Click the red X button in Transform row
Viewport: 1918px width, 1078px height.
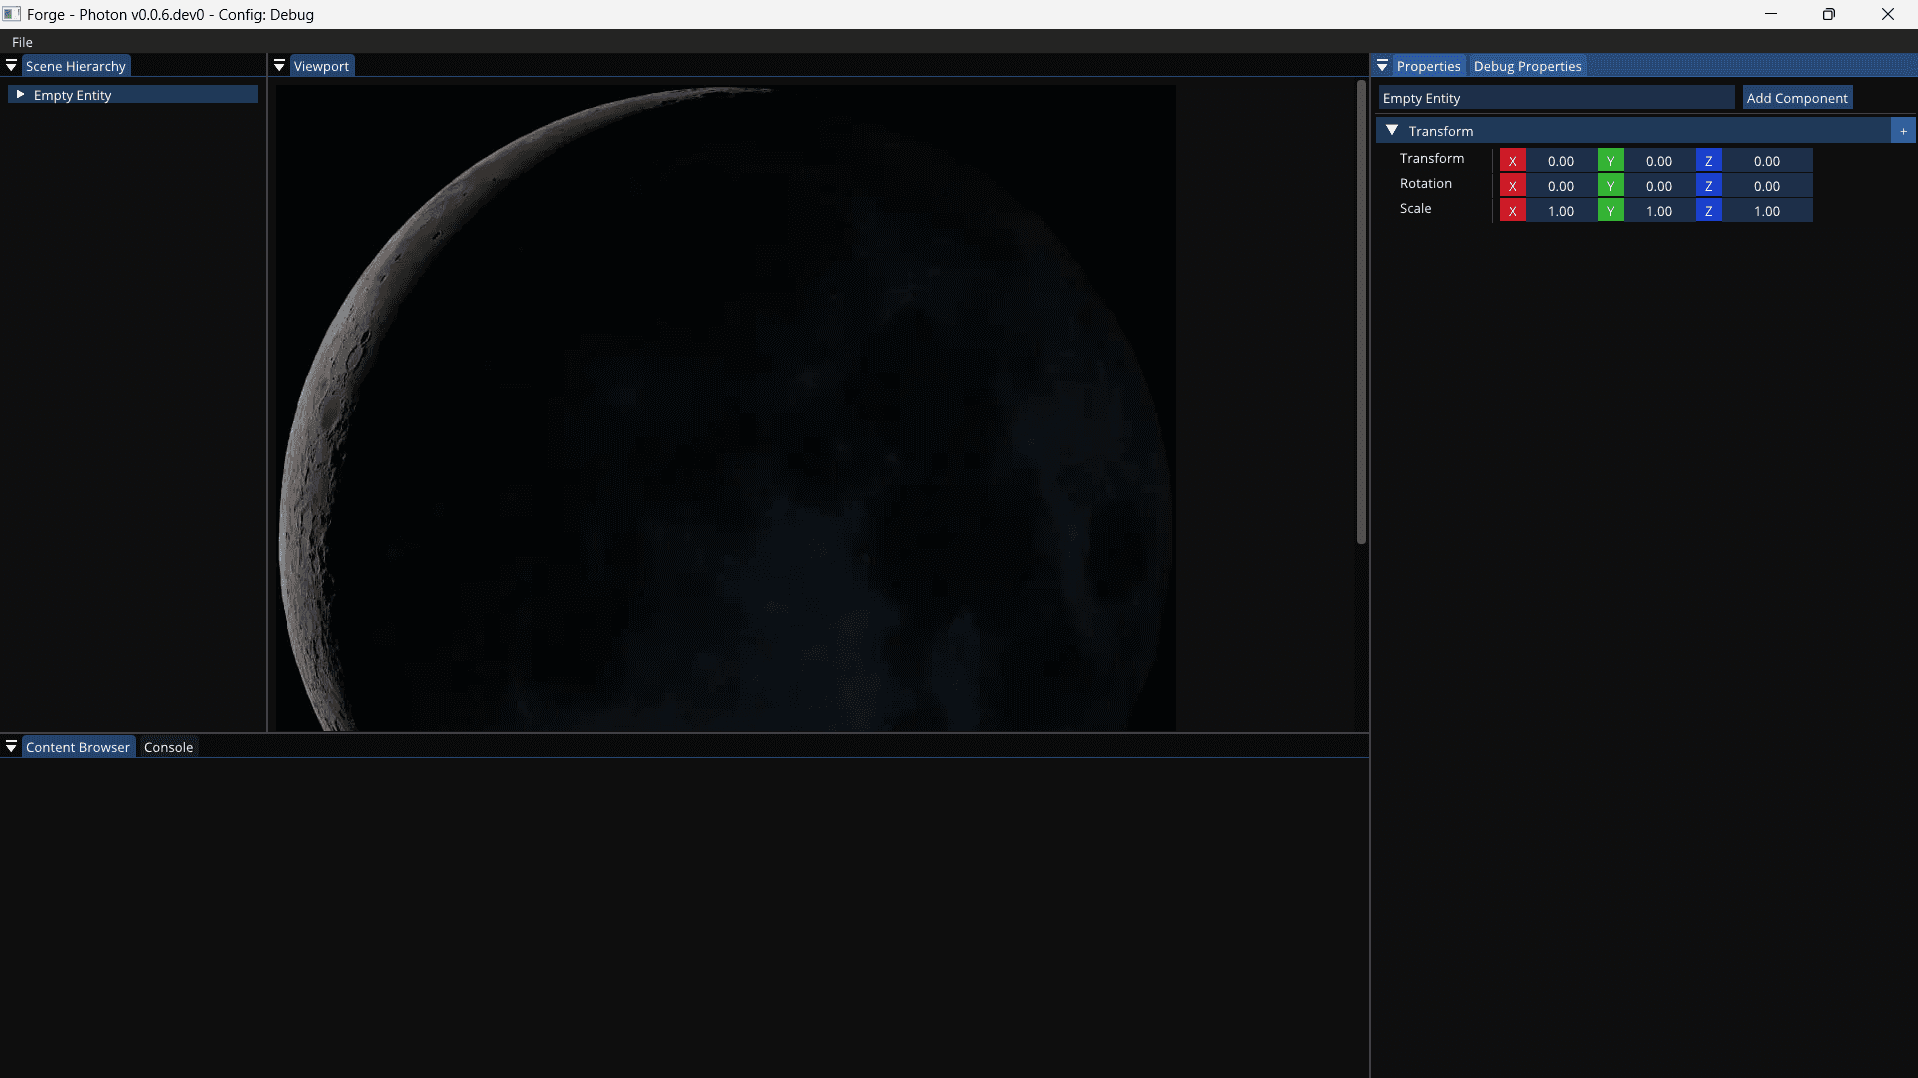coord(1512,161)
